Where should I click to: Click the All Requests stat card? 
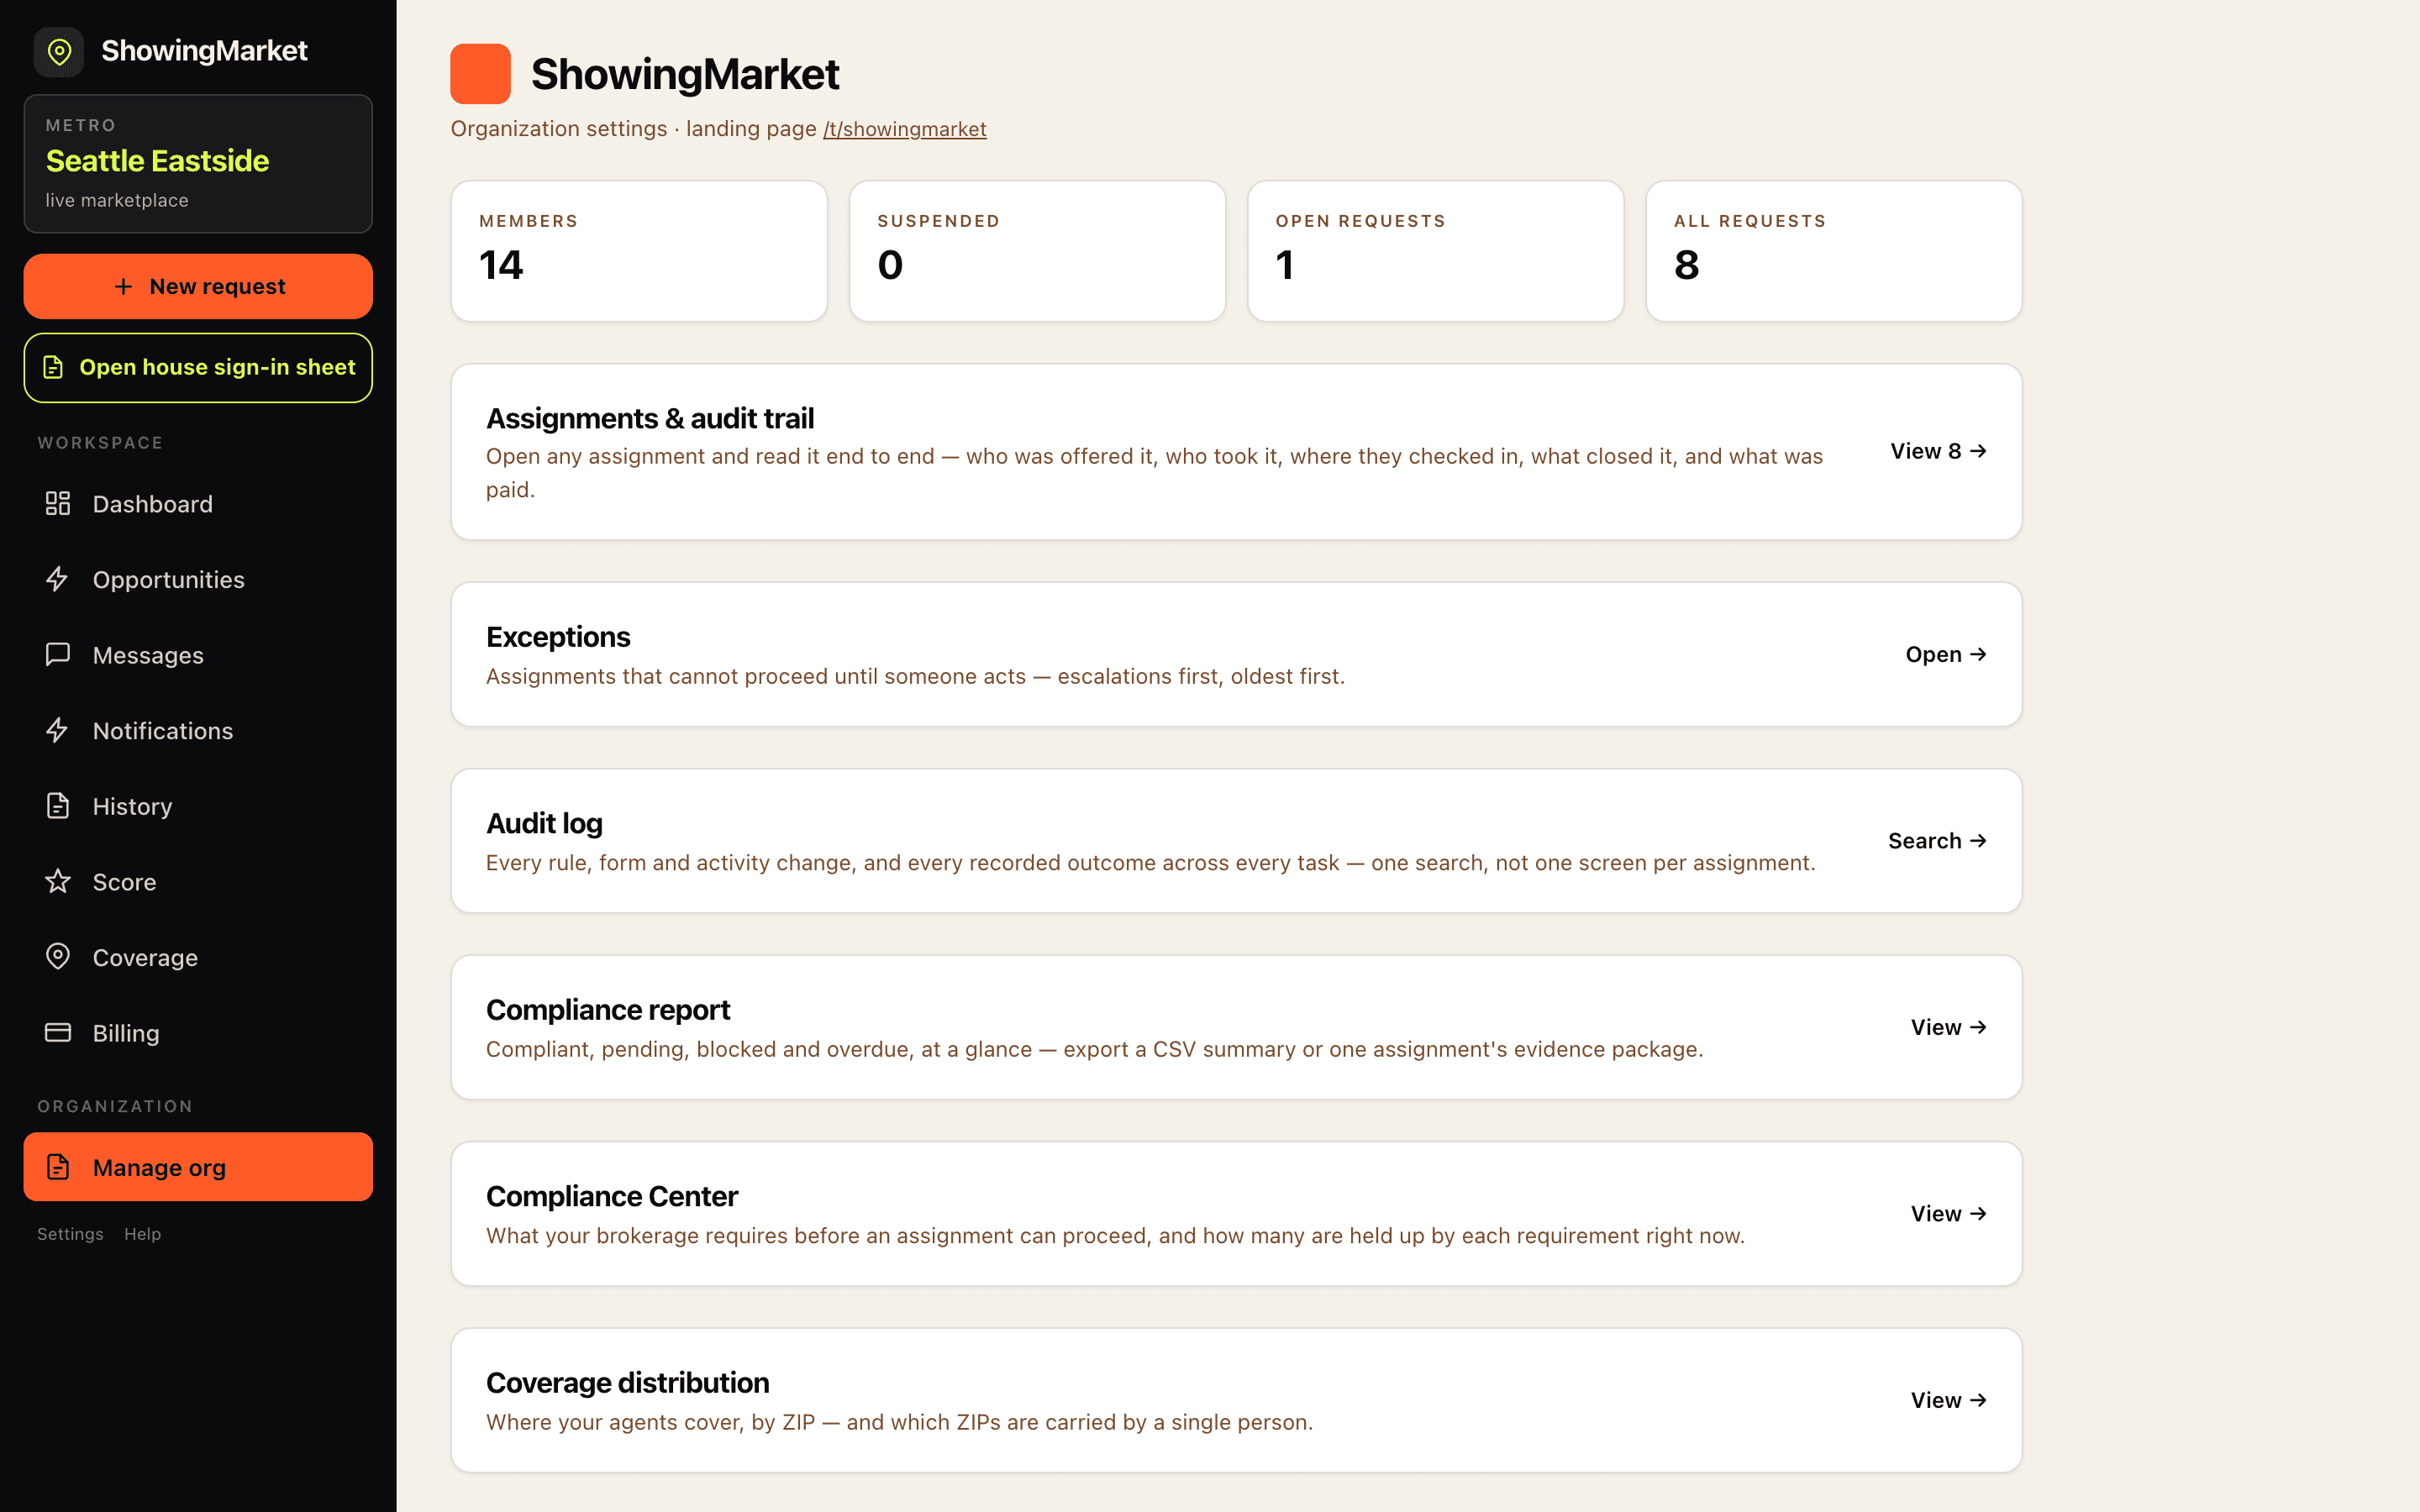(1834, 251)
